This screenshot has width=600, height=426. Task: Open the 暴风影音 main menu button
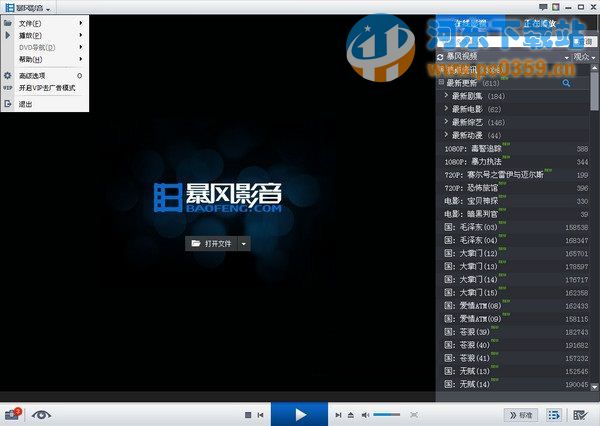pos(28,8)
